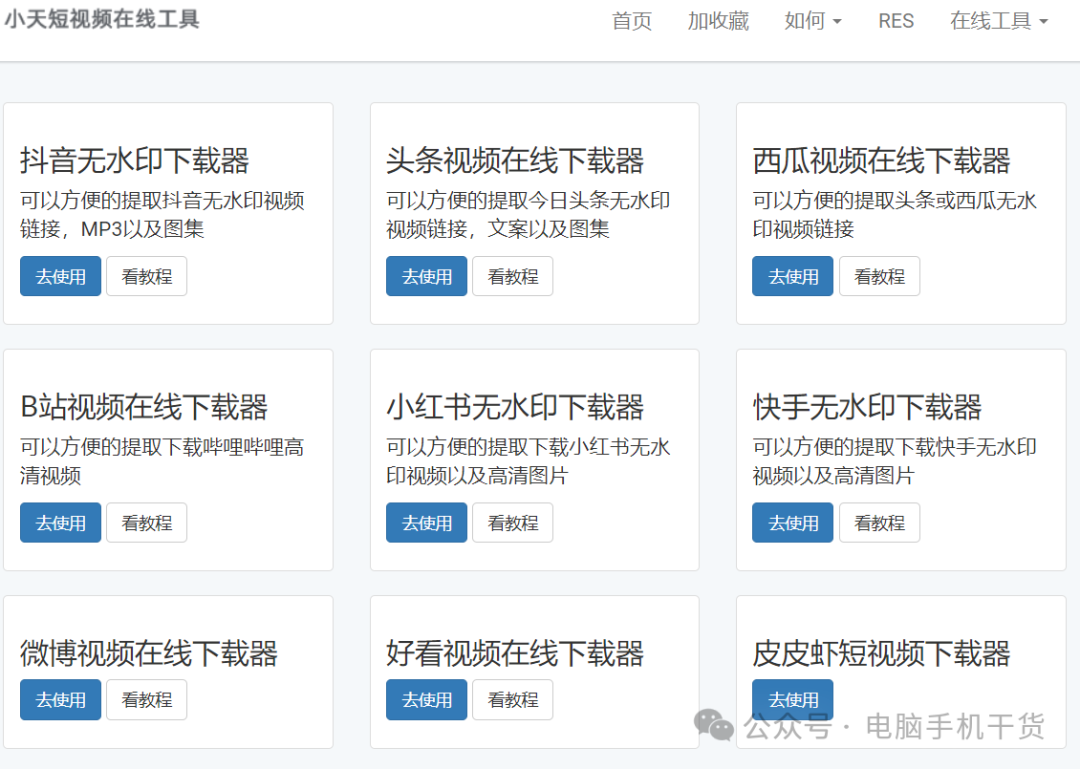Click 加收藏 in the navigation bar
Image resolution: width=1080 pixels, height=769 pixels.
pyautogui.click(x=718, y=21)
